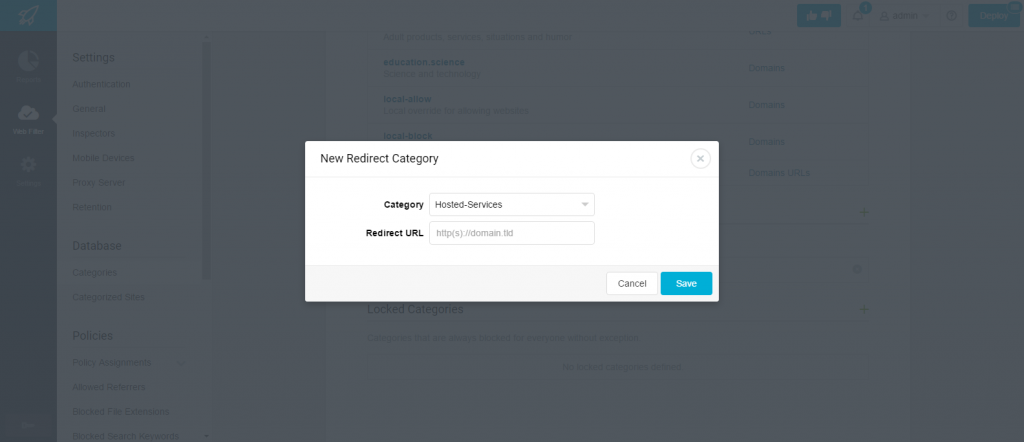The width and height of the screenshot is (1024, 442).
Task: Expand the admin user menu
Action: point(904,16)
